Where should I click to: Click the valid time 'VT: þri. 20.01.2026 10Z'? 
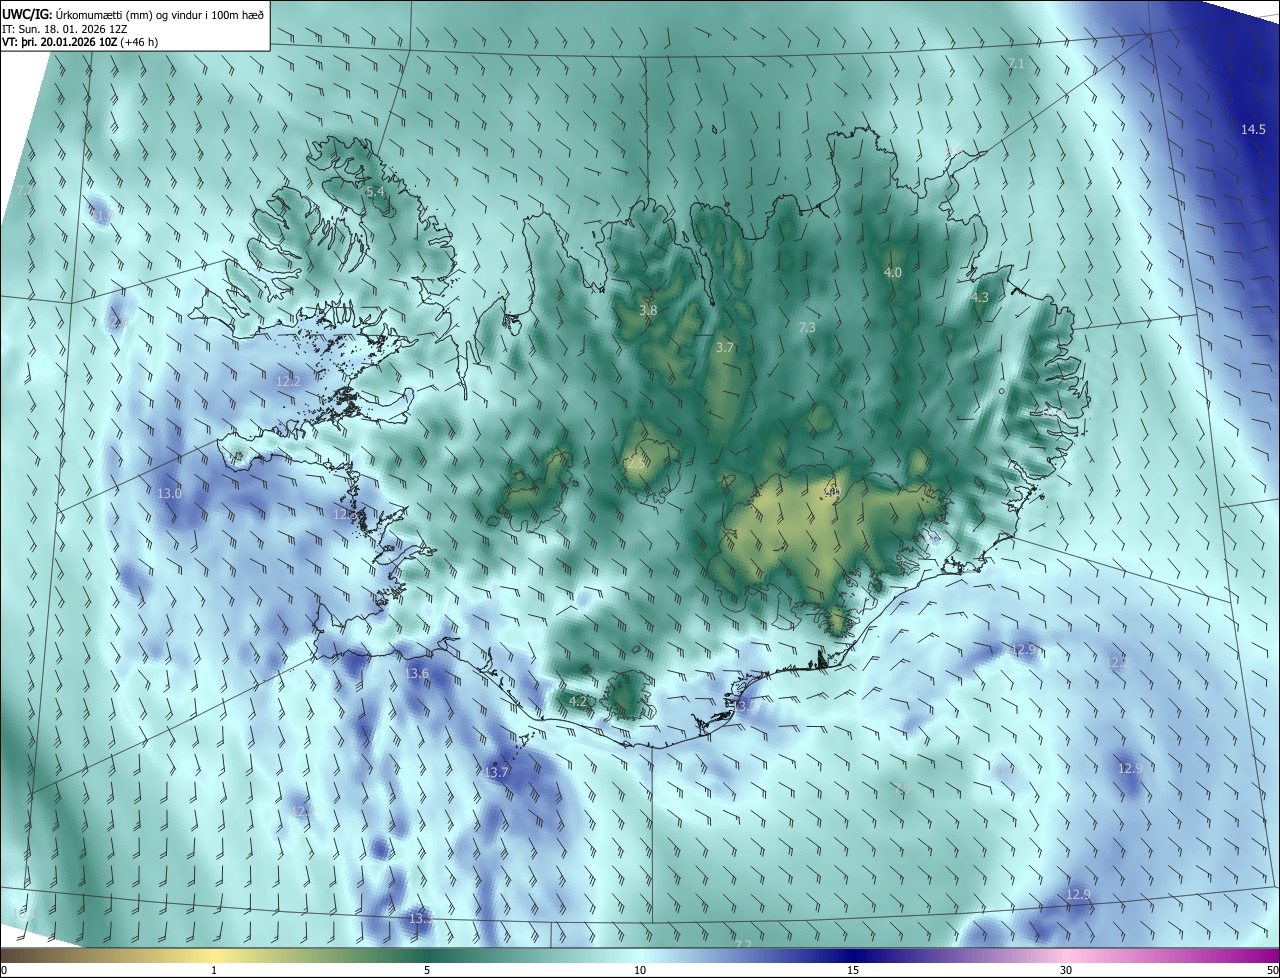(59, 42)
